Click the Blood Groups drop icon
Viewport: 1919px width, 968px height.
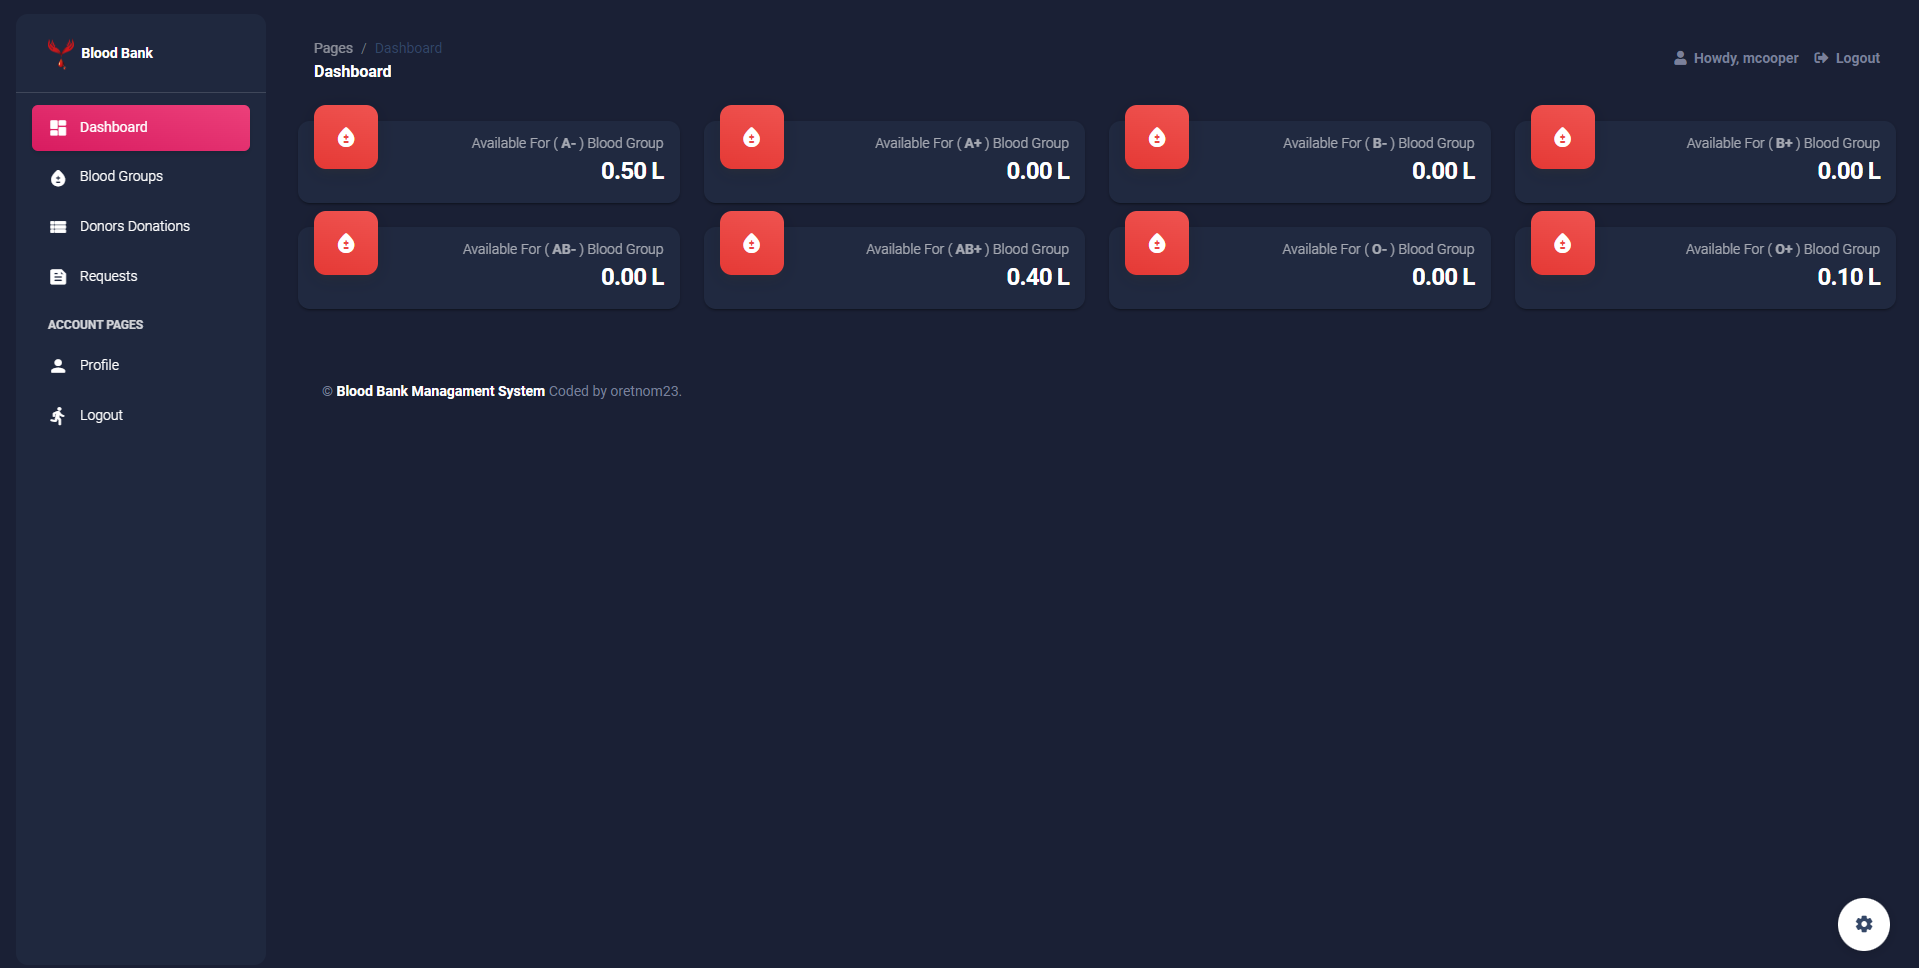[x=58, y=177]
